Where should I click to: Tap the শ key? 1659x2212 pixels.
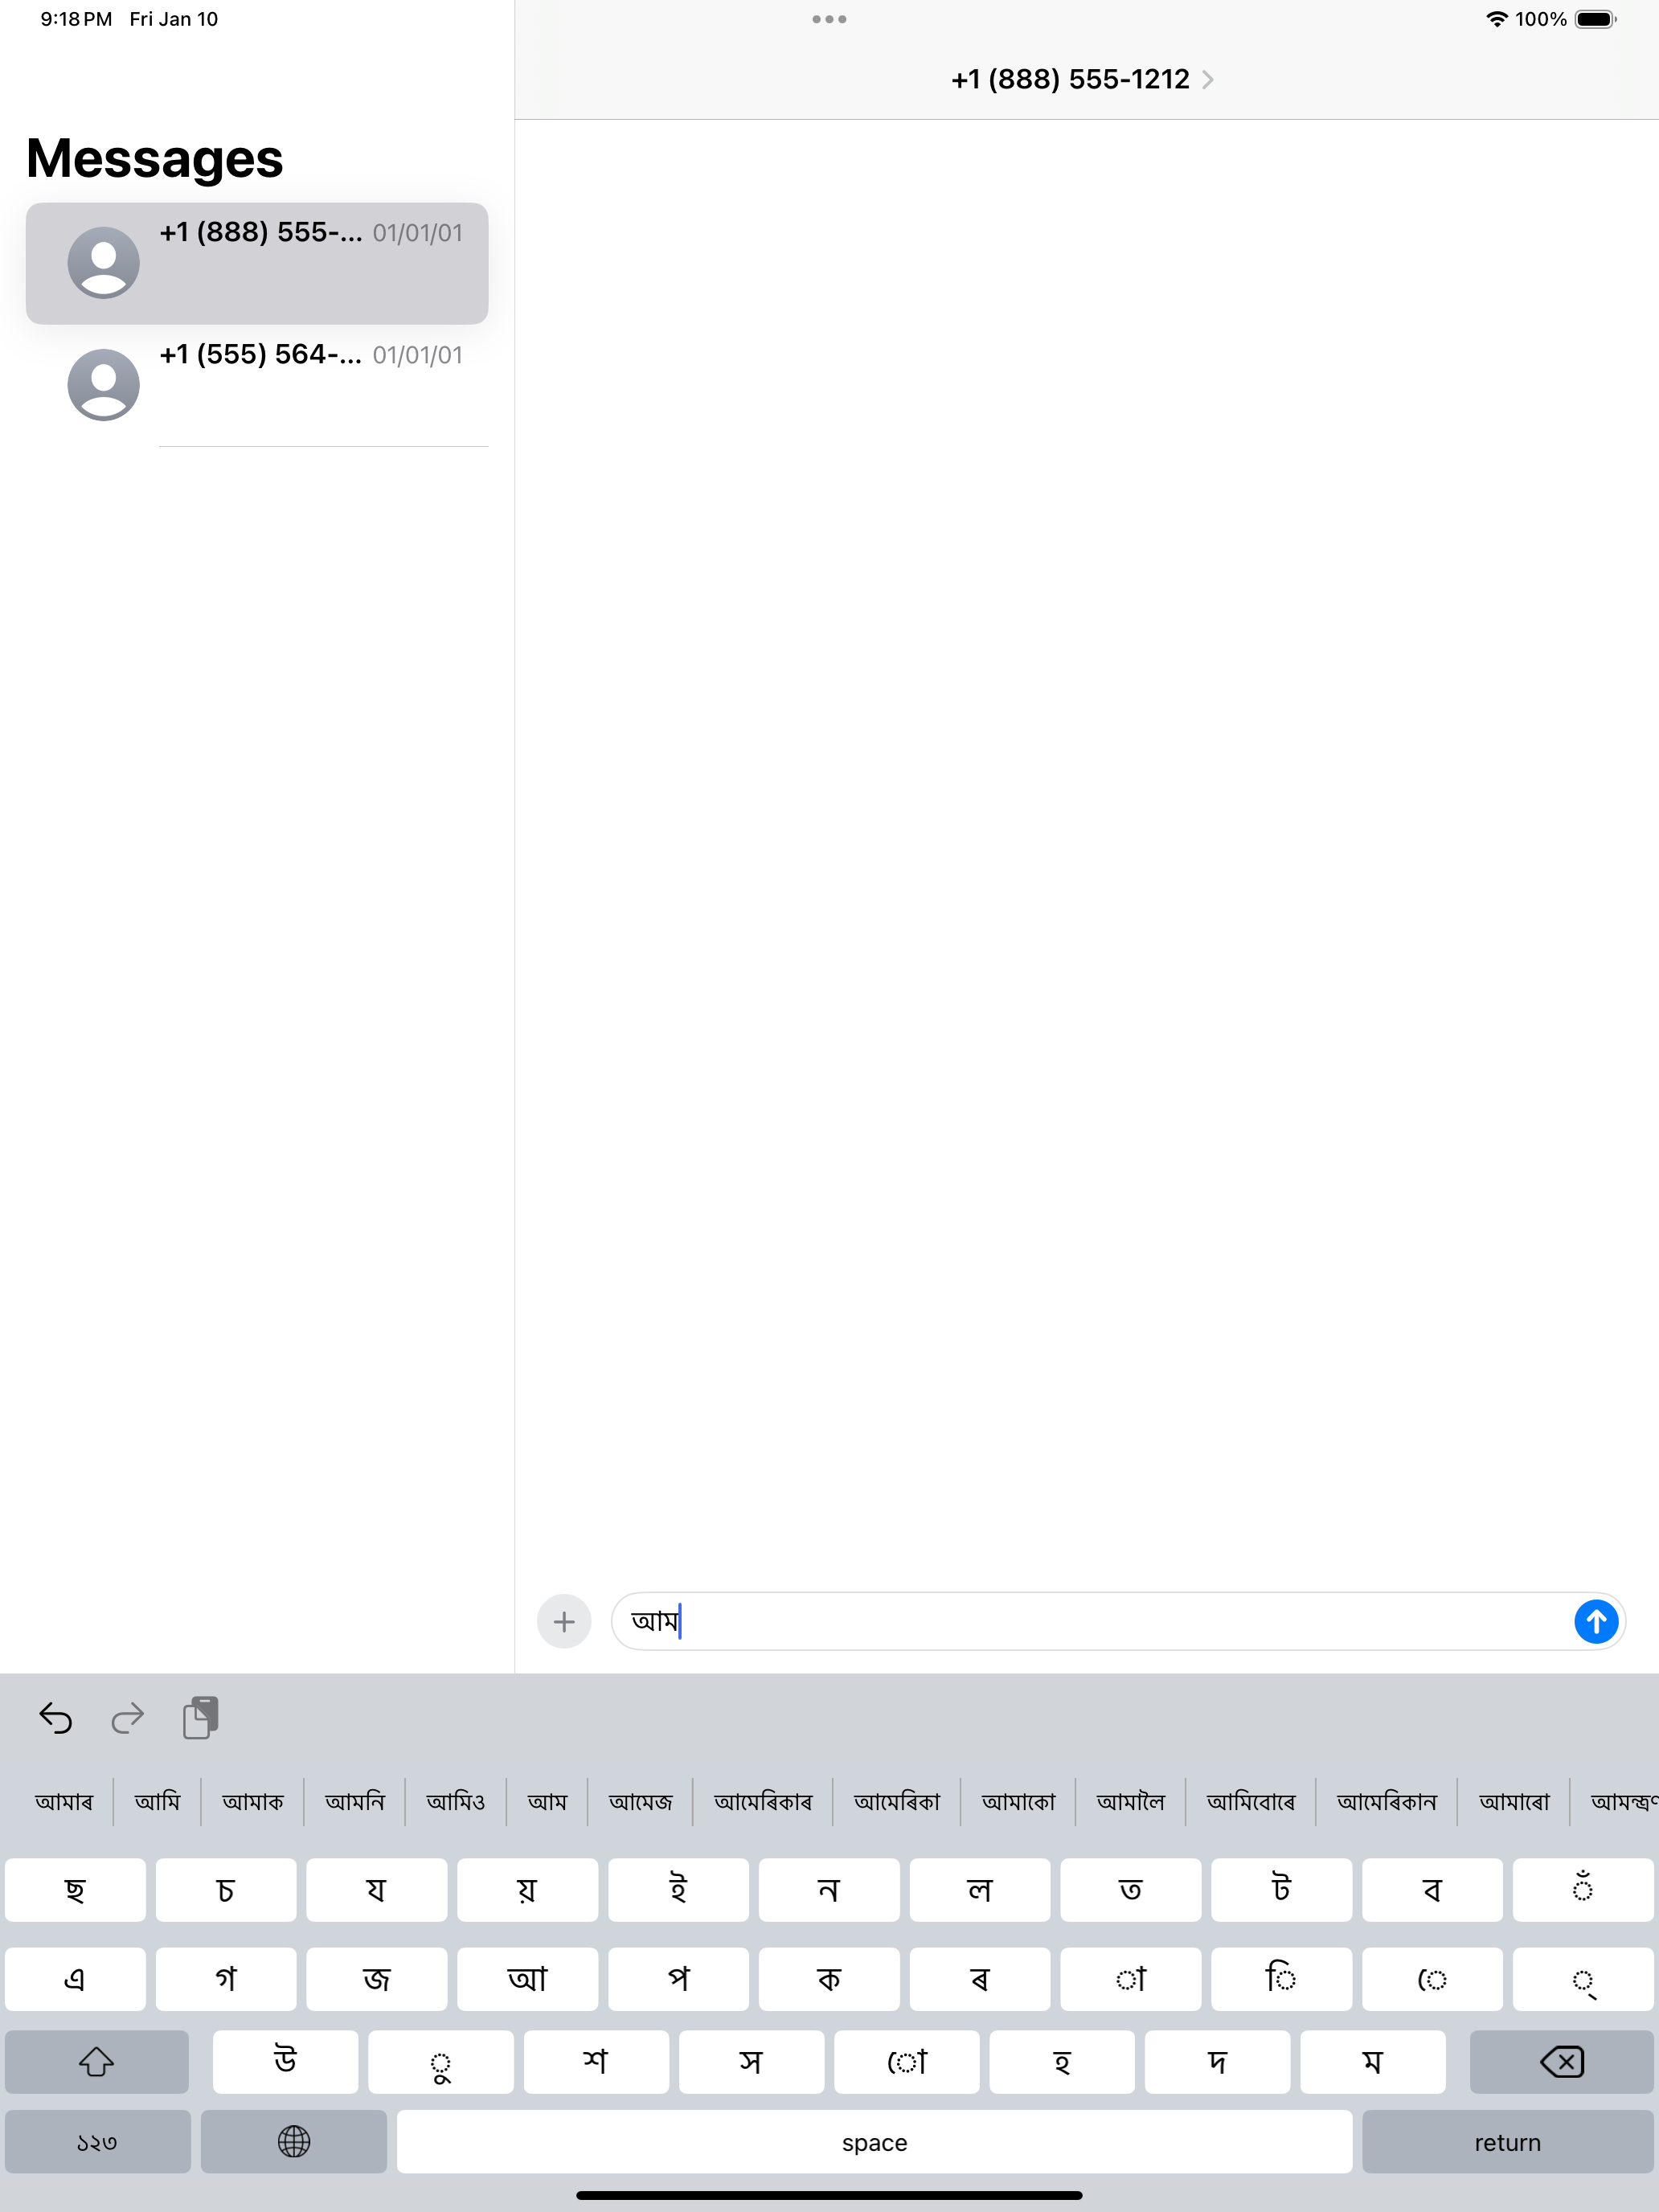pos(596,2061)
